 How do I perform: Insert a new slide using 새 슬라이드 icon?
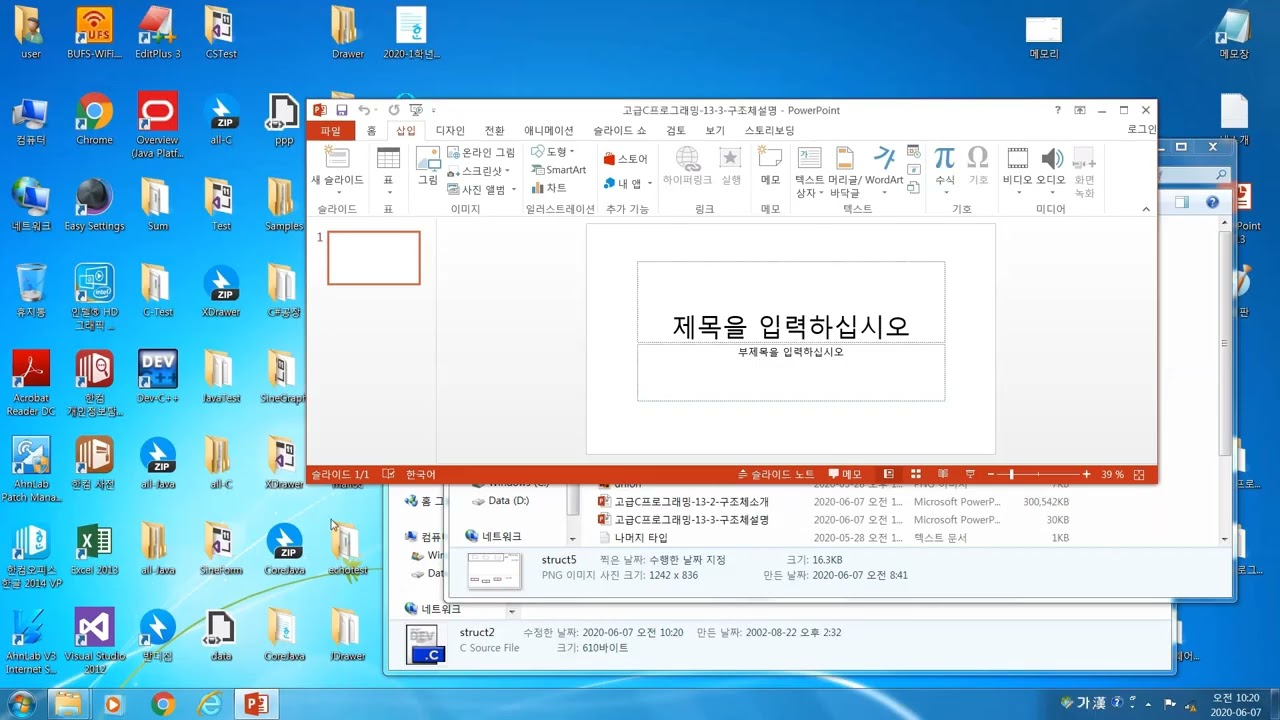[x=337, y=159]
